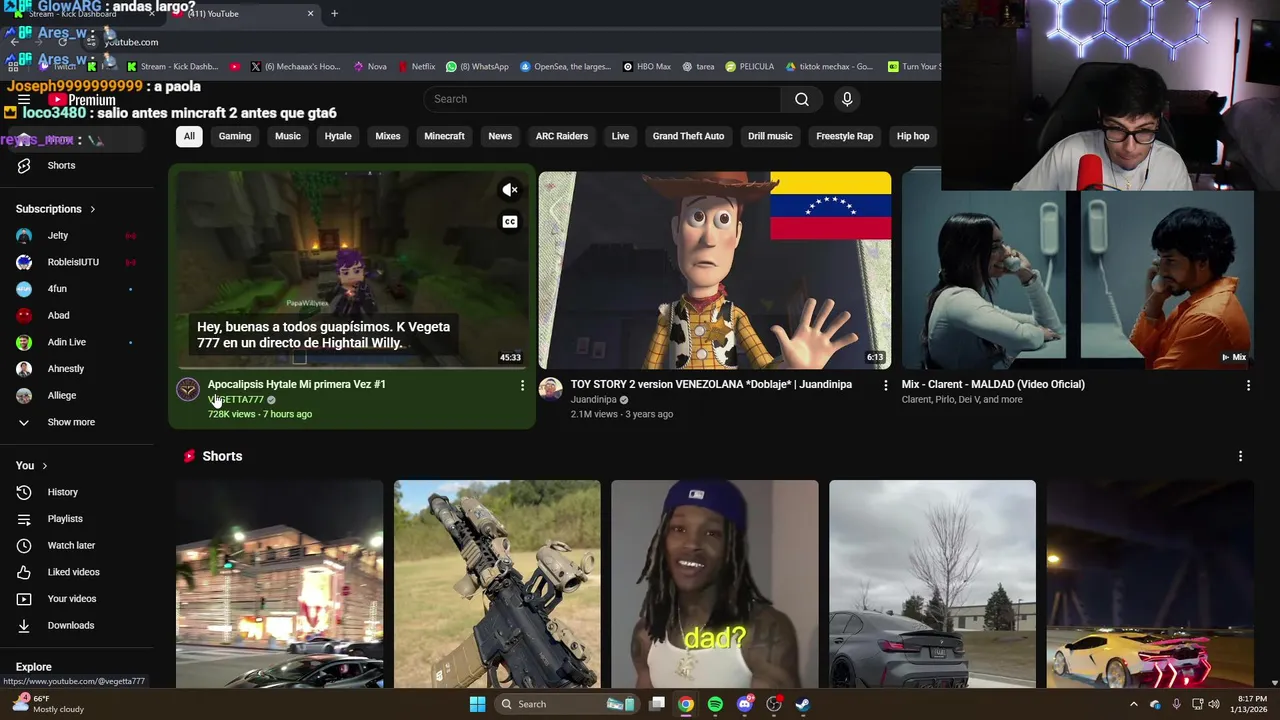Open Your videos page

(72, 599)
